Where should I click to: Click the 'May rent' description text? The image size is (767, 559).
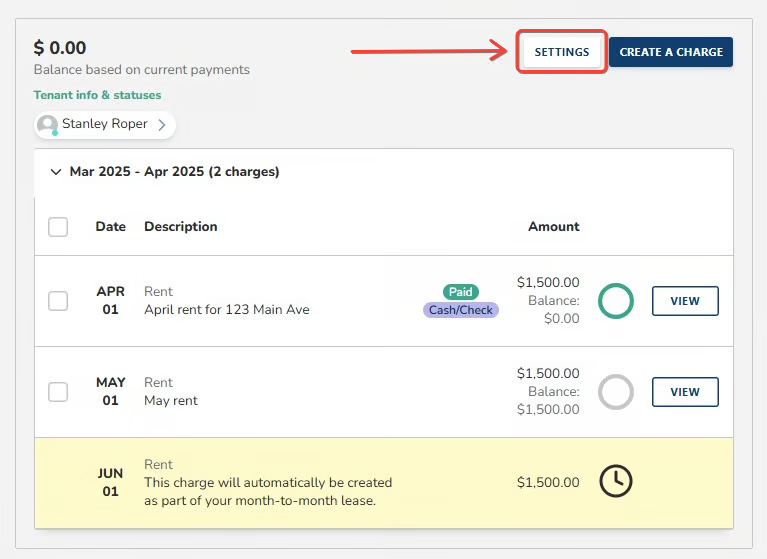[x=171, y=401]
